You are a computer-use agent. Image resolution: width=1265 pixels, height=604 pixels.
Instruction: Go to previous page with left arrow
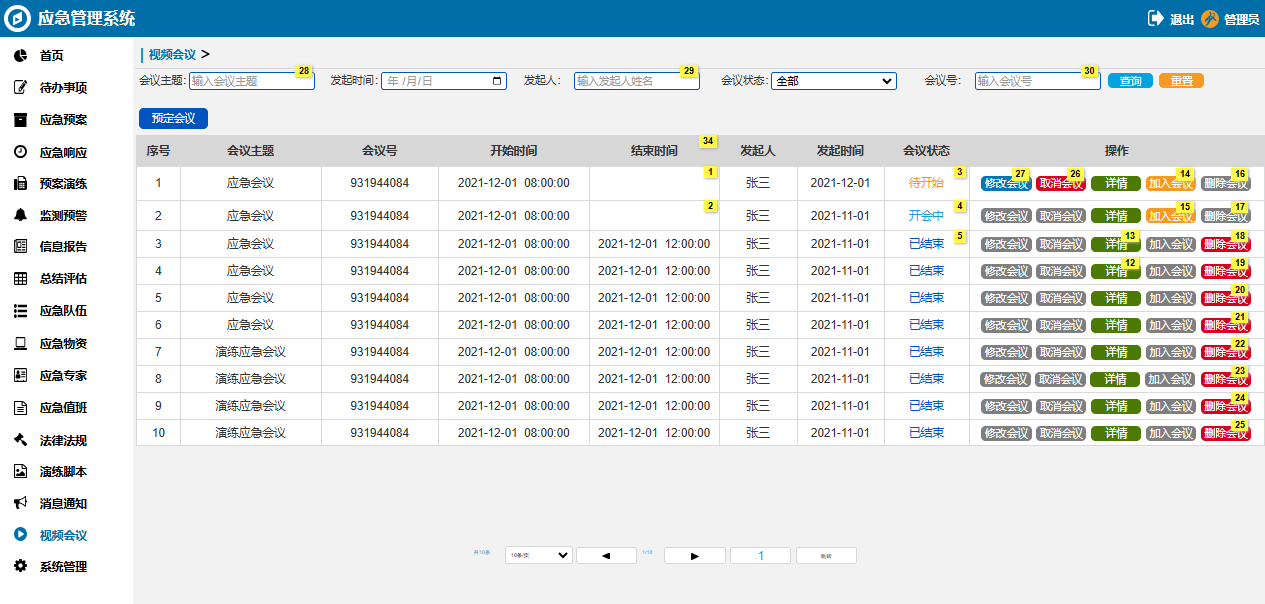[606, 555]
